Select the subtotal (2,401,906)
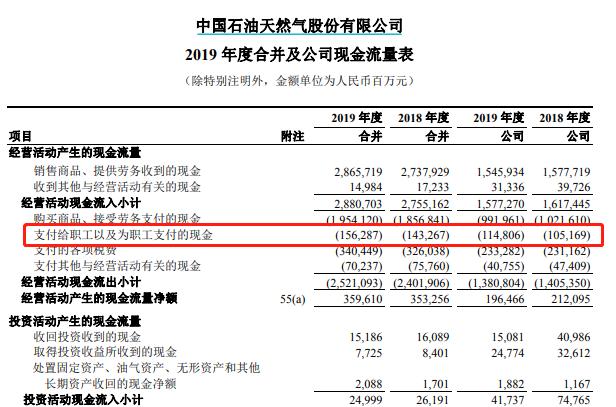The width and height of the screenshot is (616, 407). point(421,283)
